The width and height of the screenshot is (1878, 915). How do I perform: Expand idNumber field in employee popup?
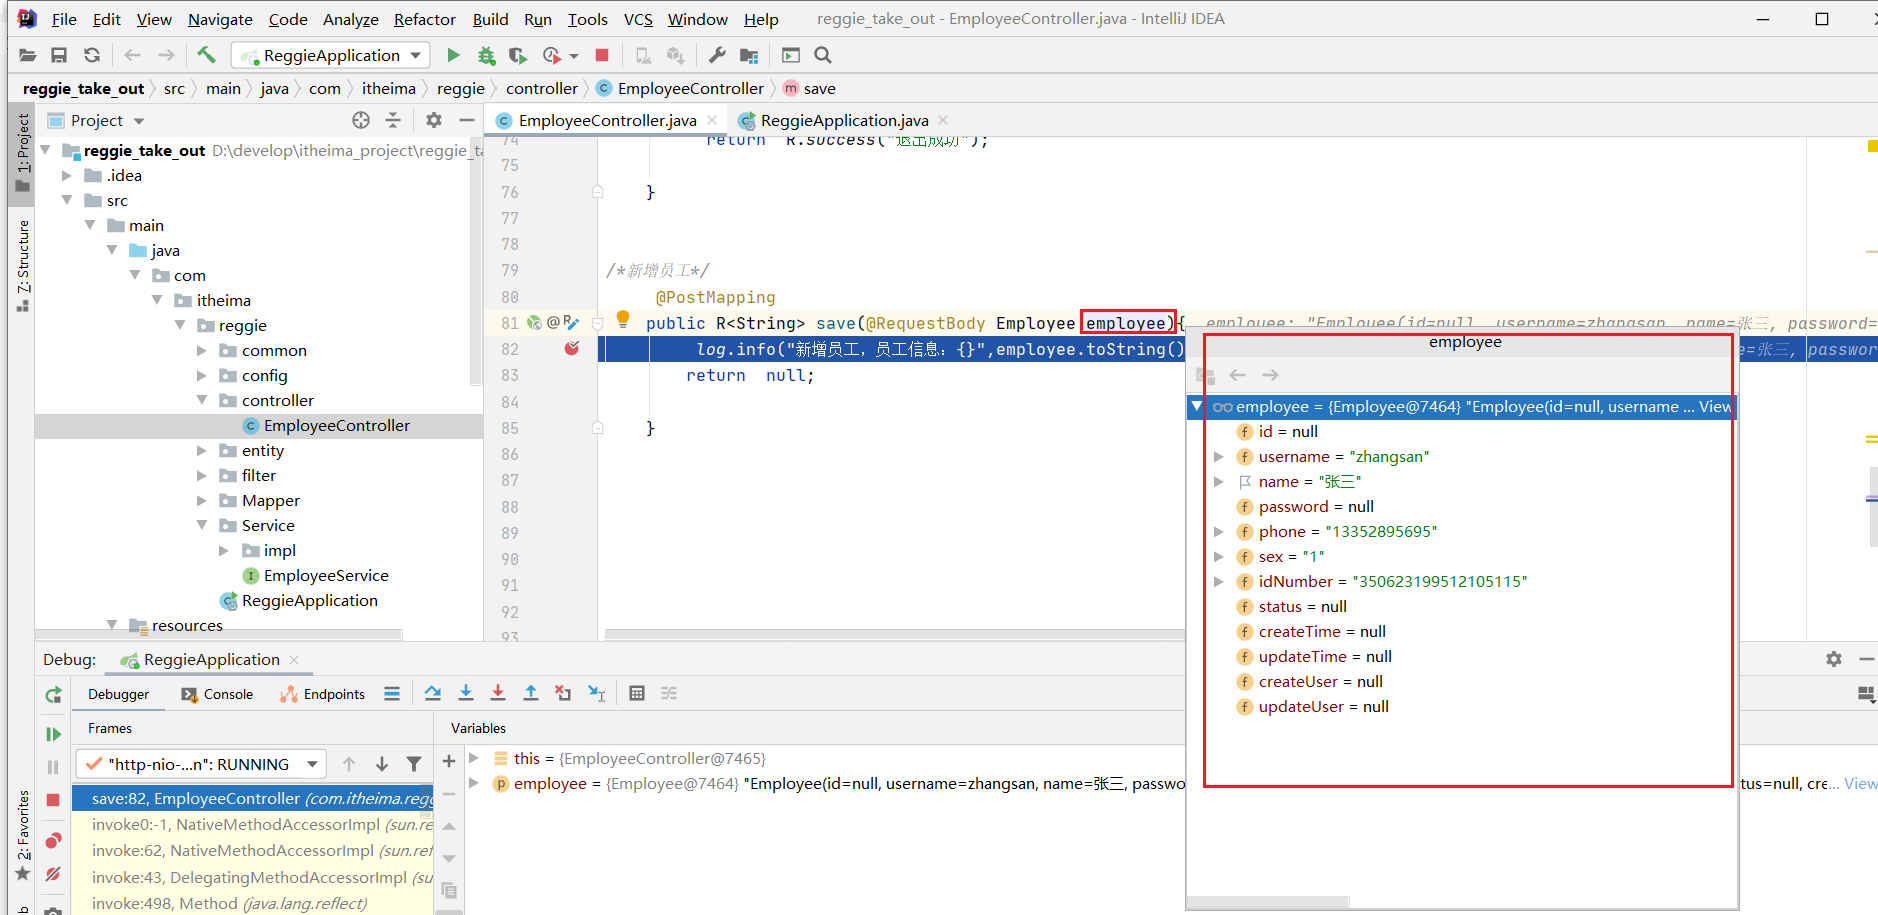click(x=1219, y=581)
